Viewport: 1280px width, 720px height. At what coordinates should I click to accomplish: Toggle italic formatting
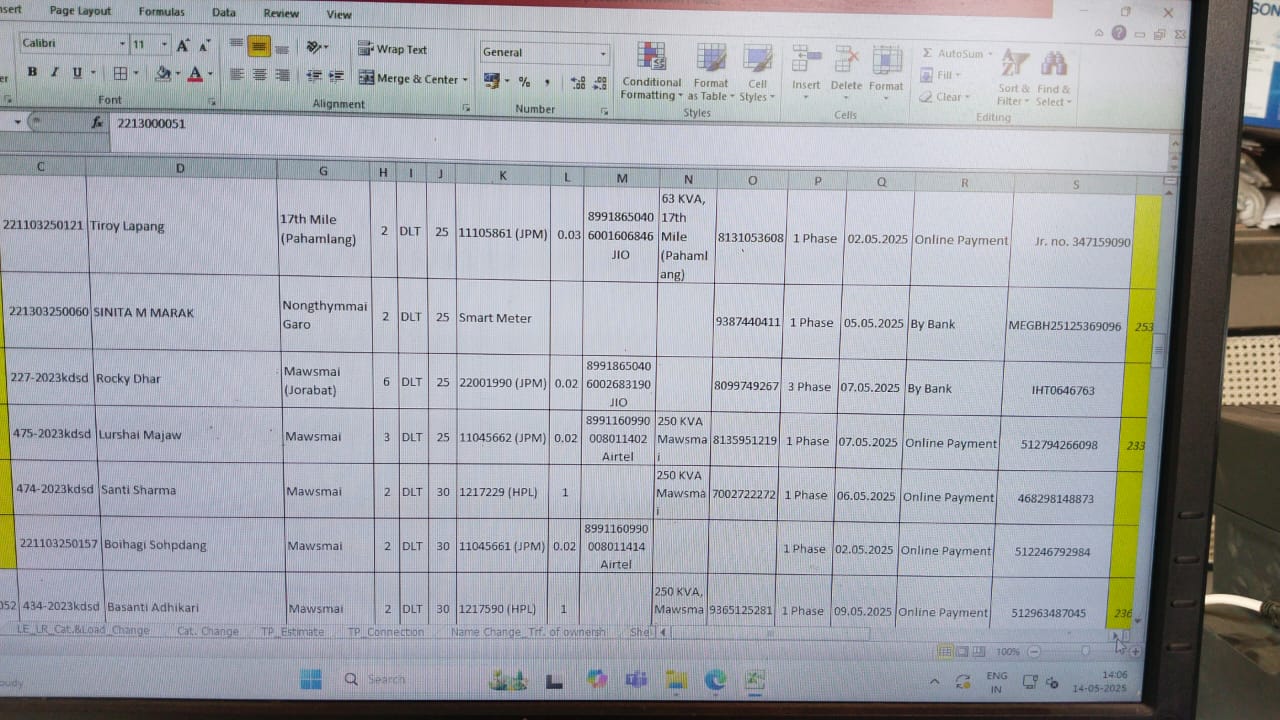click(54, 72)
